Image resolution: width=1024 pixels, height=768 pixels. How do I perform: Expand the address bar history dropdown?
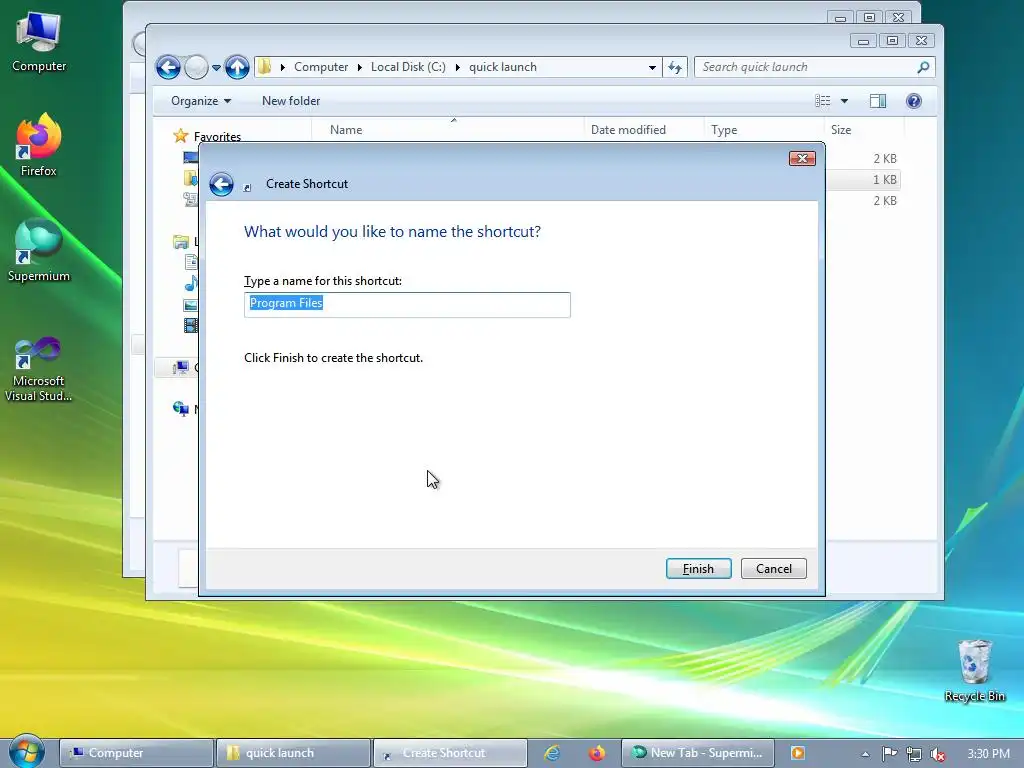coord(652,67)
